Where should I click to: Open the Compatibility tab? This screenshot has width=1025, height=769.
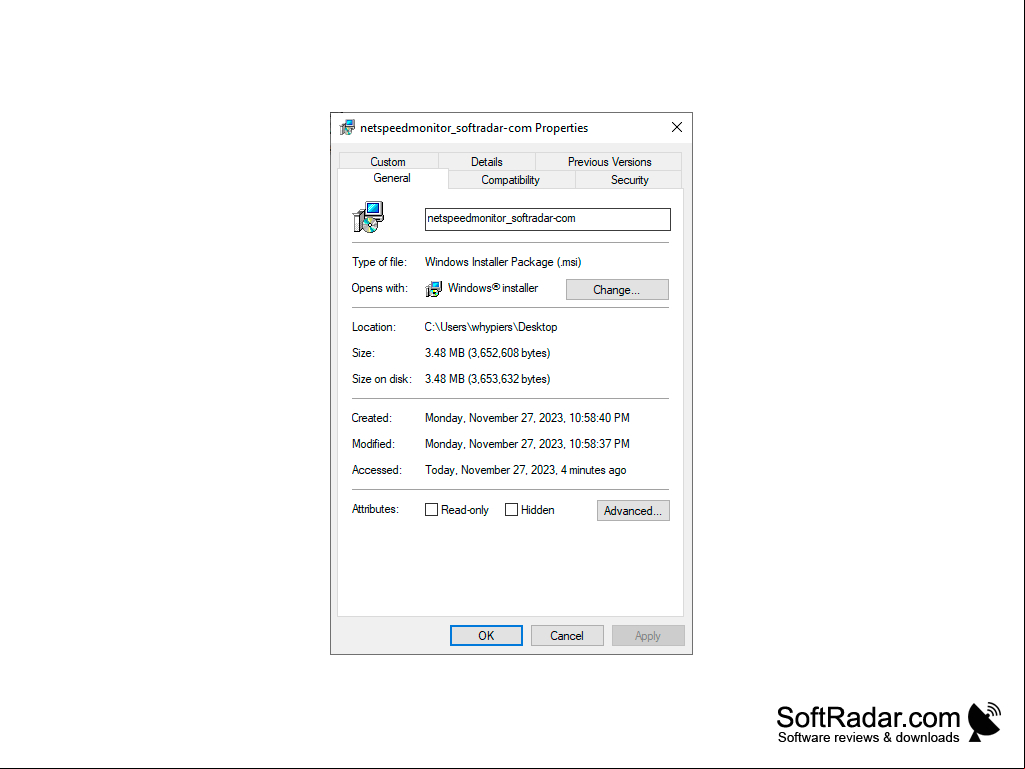click(x=511, y=180)
